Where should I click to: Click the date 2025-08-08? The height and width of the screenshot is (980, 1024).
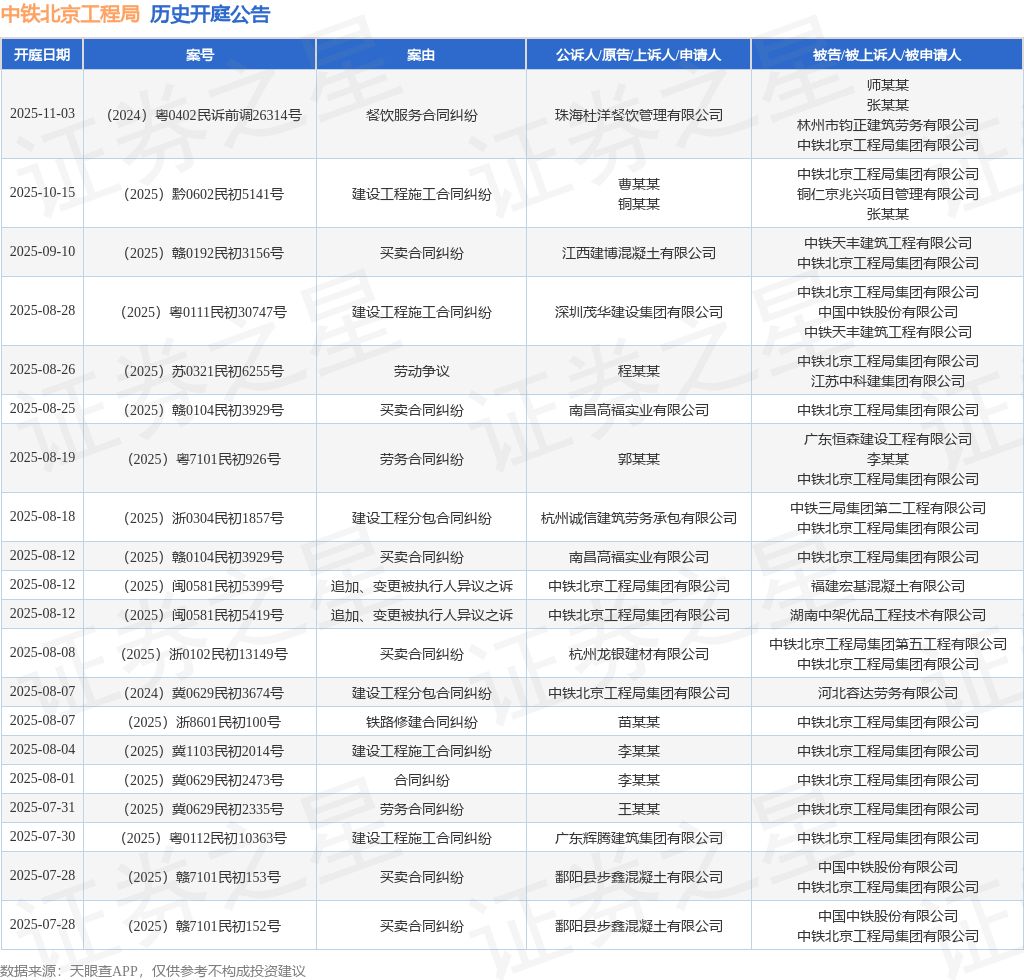pyautogui.click(x=42, y=652)
